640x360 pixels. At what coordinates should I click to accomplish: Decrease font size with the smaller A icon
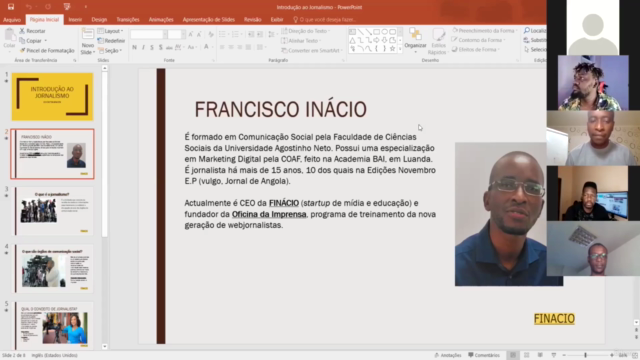[199, 35]
